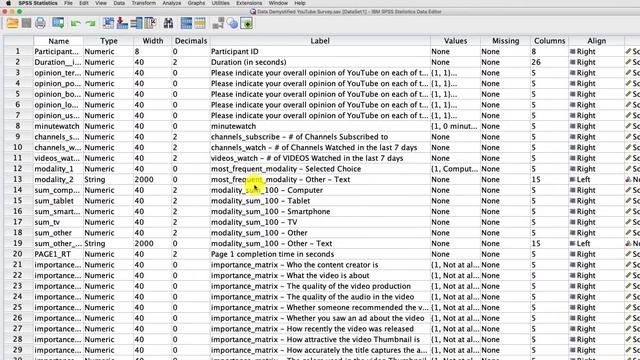Click the 'Duration (in seconds)' label cell
Viewport: 640px width, 360px height.
coord(320,62)
